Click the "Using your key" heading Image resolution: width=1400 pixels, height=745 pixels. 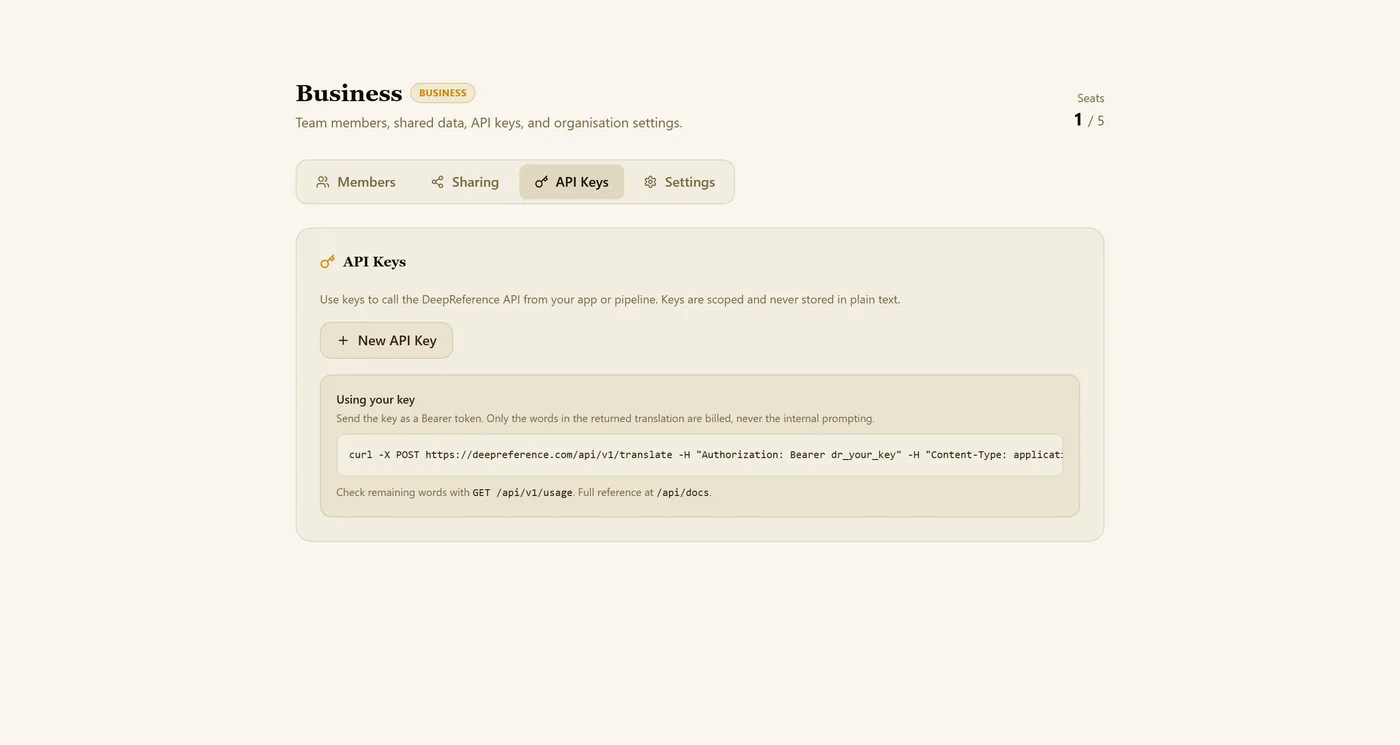click(376, 399)
